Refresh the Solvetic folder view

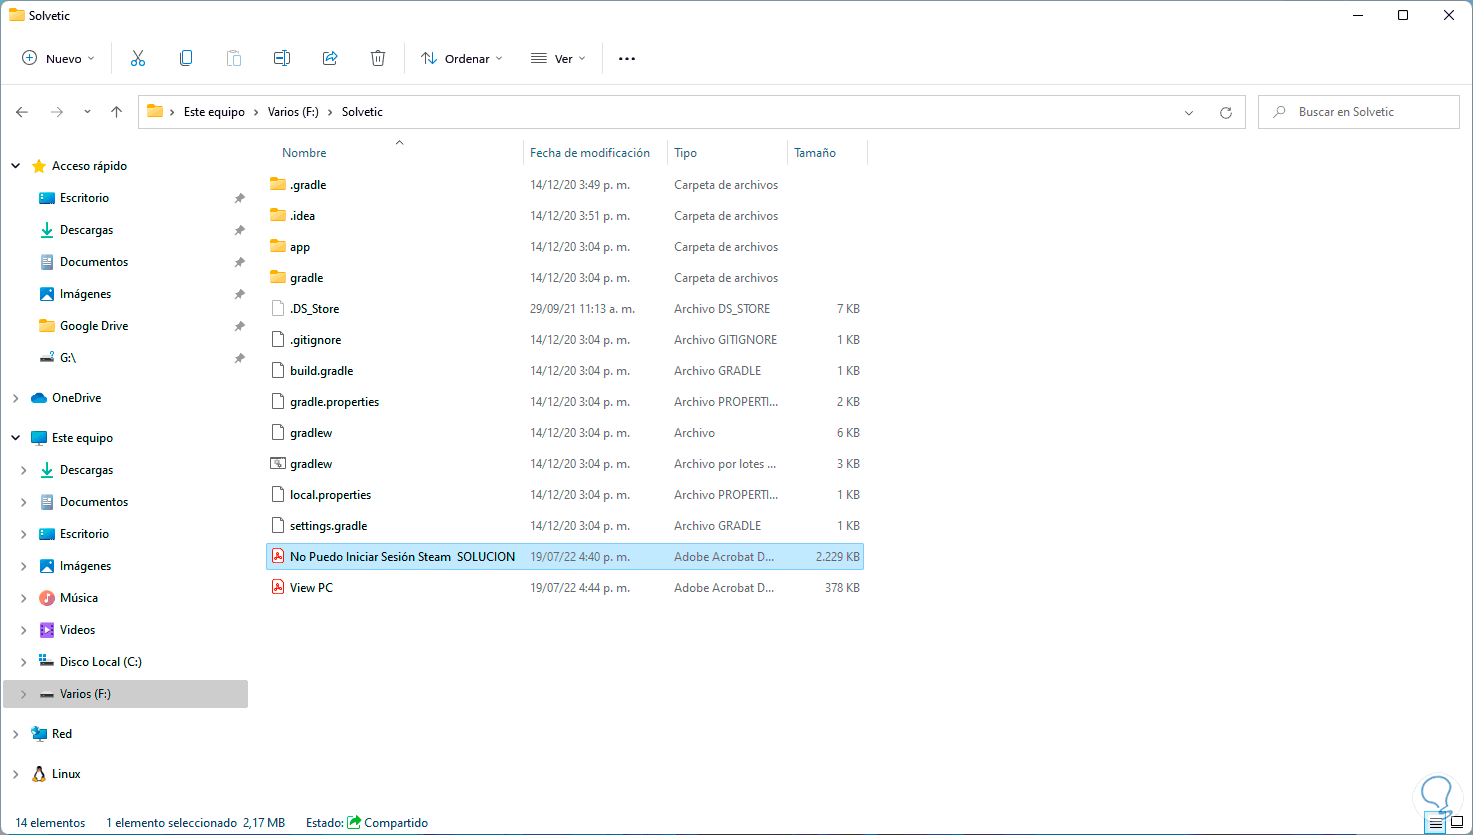click(1226, 113)
